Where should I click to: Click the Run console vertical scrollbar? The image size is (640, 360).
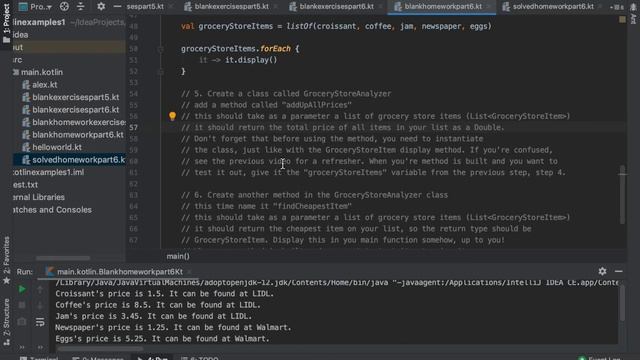coord(622,303)
